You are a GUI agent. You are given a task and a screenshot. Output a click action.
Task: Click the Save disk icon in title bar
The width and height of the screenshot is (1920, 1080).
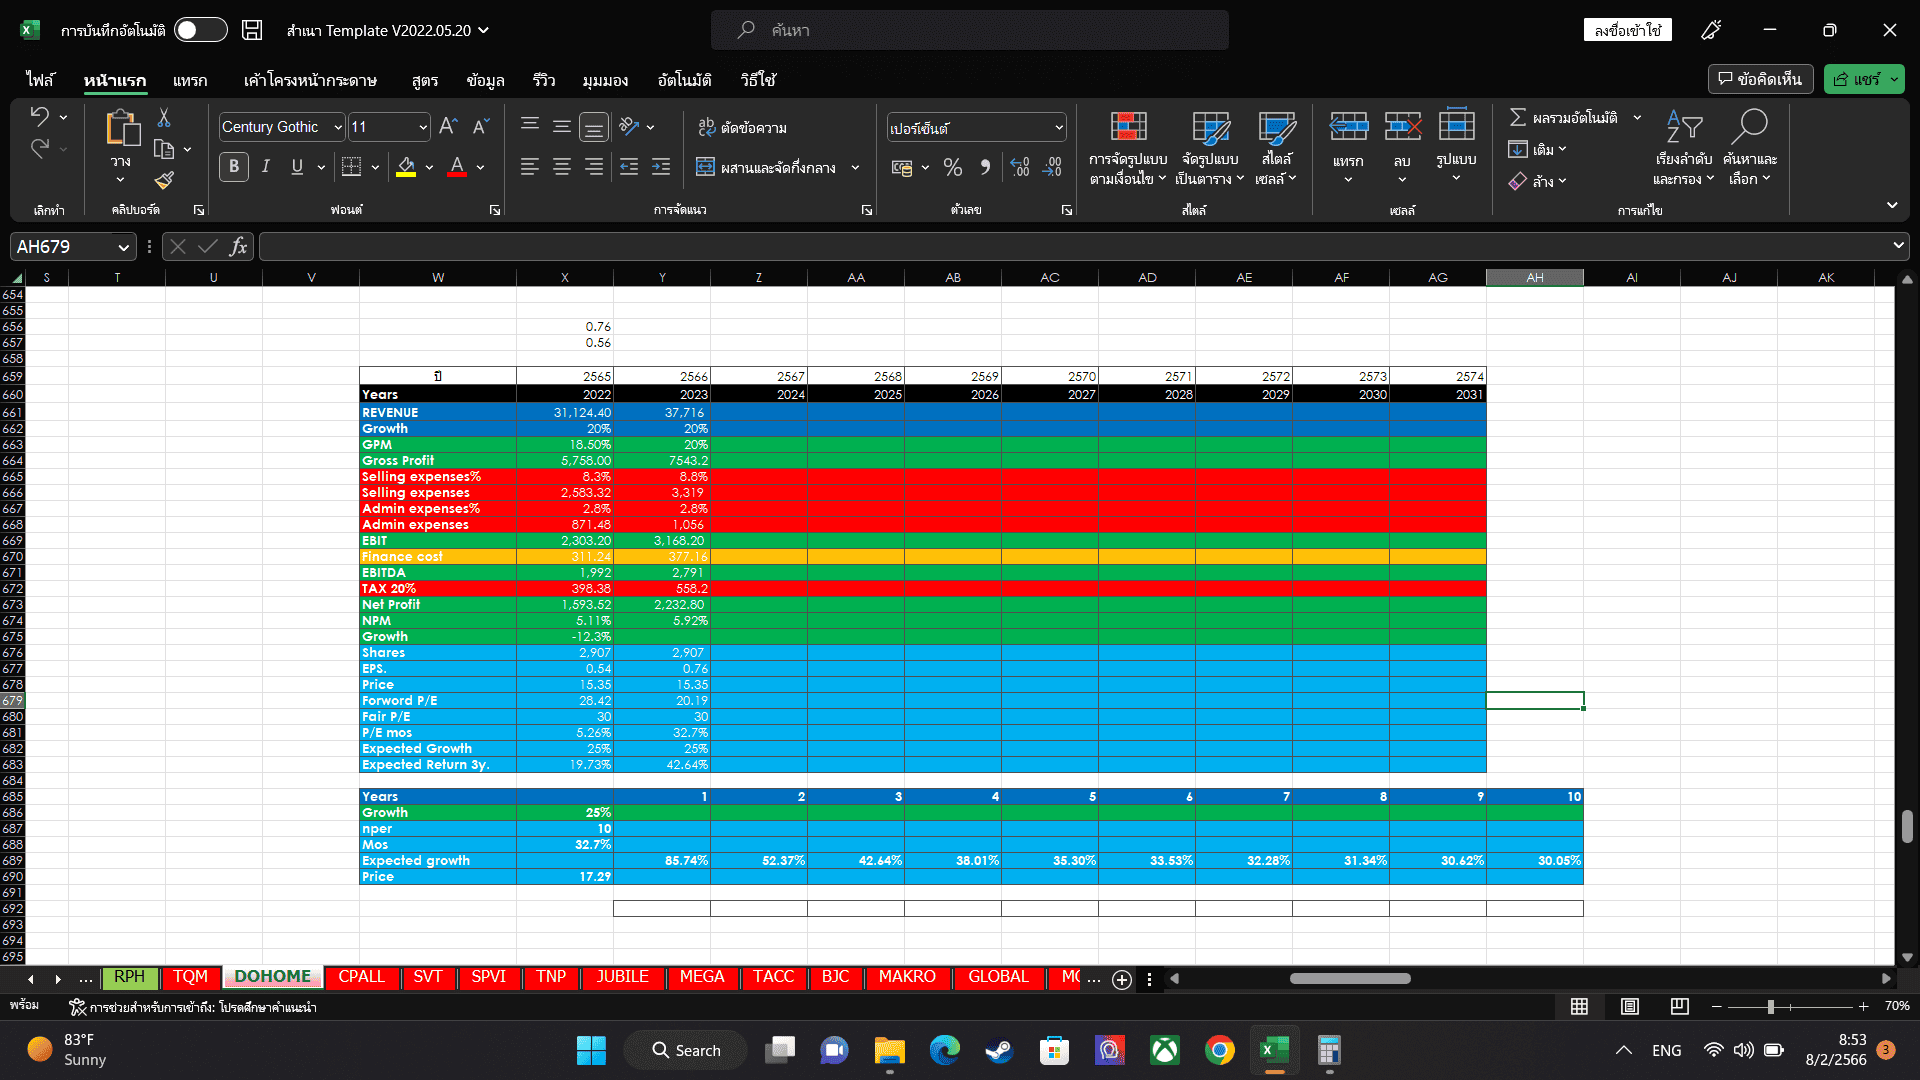(252, 30)
